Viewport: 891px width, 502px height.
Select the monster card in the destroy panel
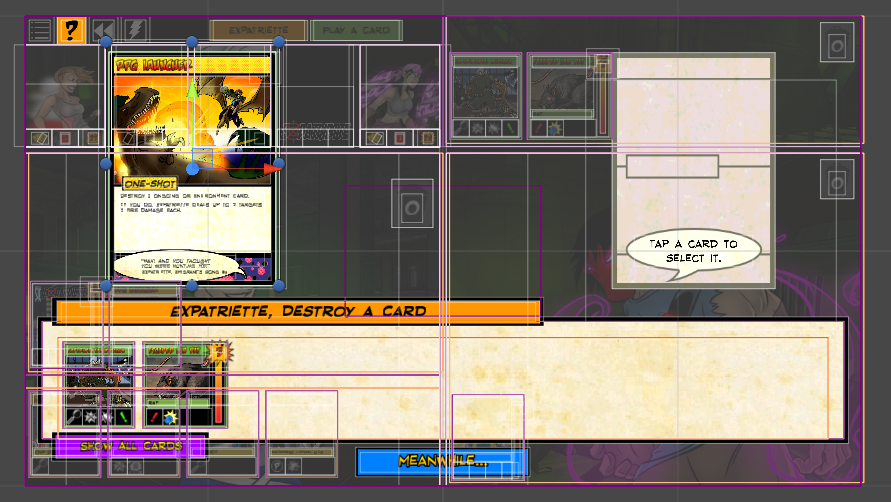[x=99, y=384]
